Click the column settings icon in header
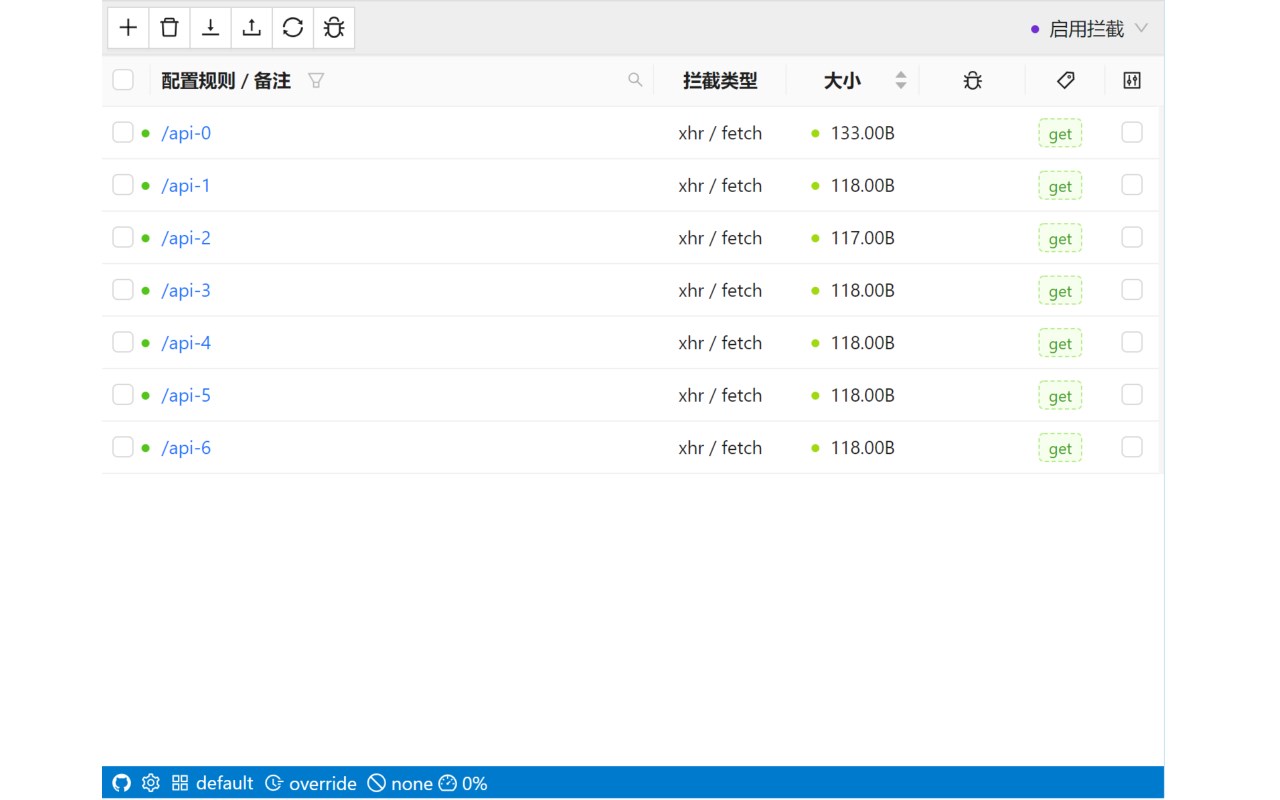 pyautogui.click(x=1132, y=81)
